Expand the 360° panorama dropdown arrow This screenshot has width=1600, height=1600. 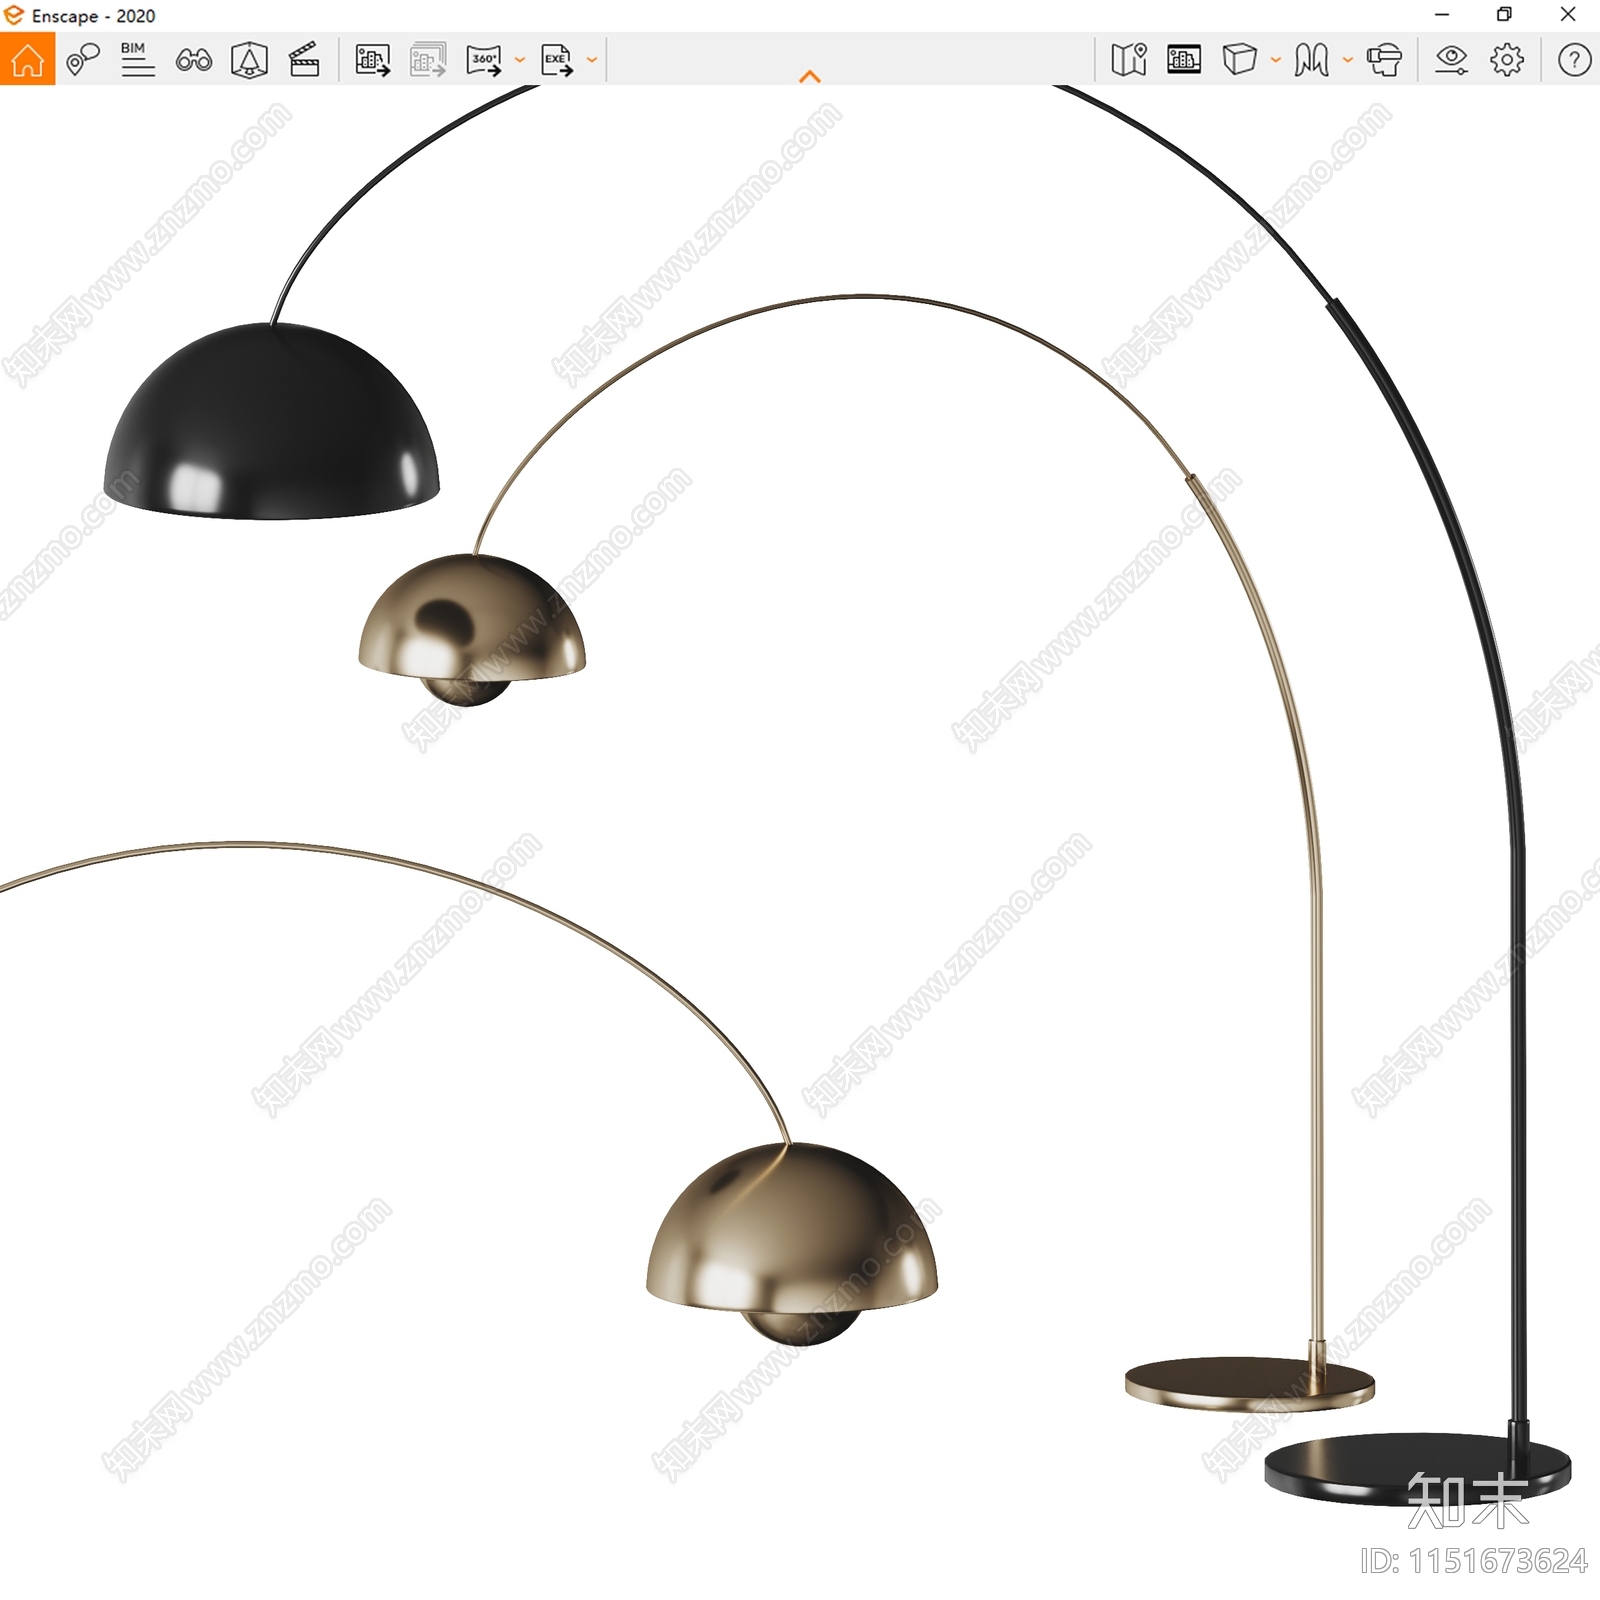point(519,60)
